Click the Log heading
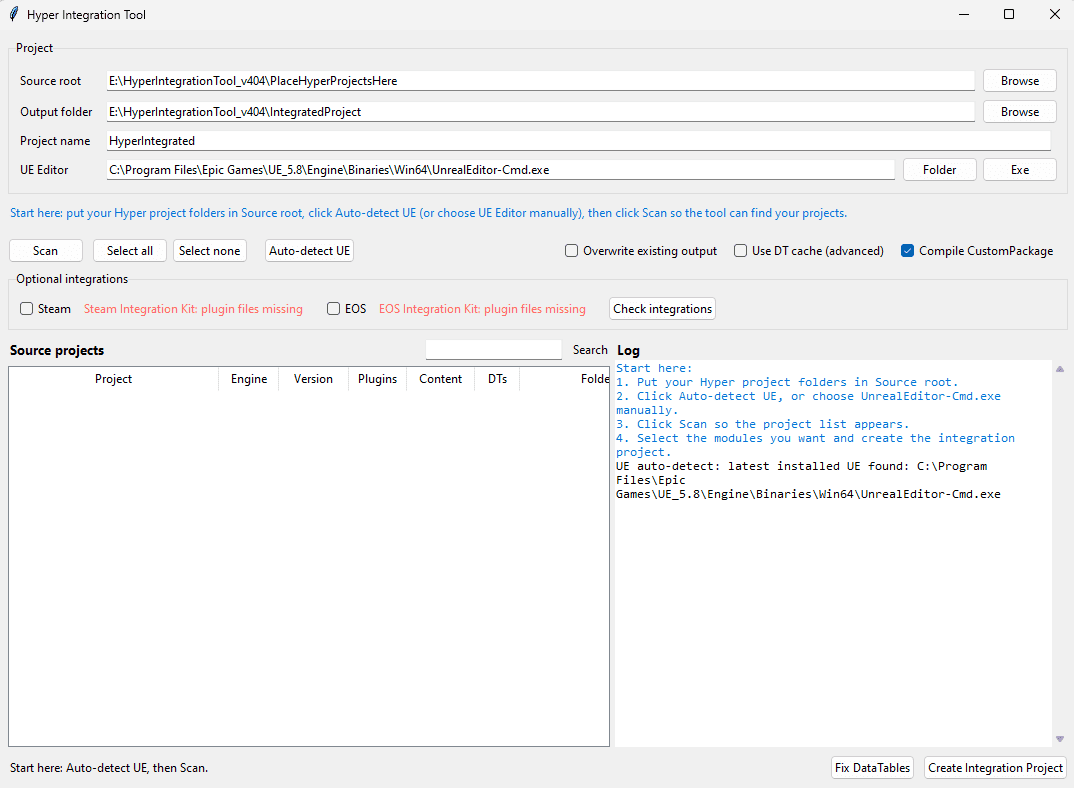This screenshot has width=1074, height=788. coord(628,351)
